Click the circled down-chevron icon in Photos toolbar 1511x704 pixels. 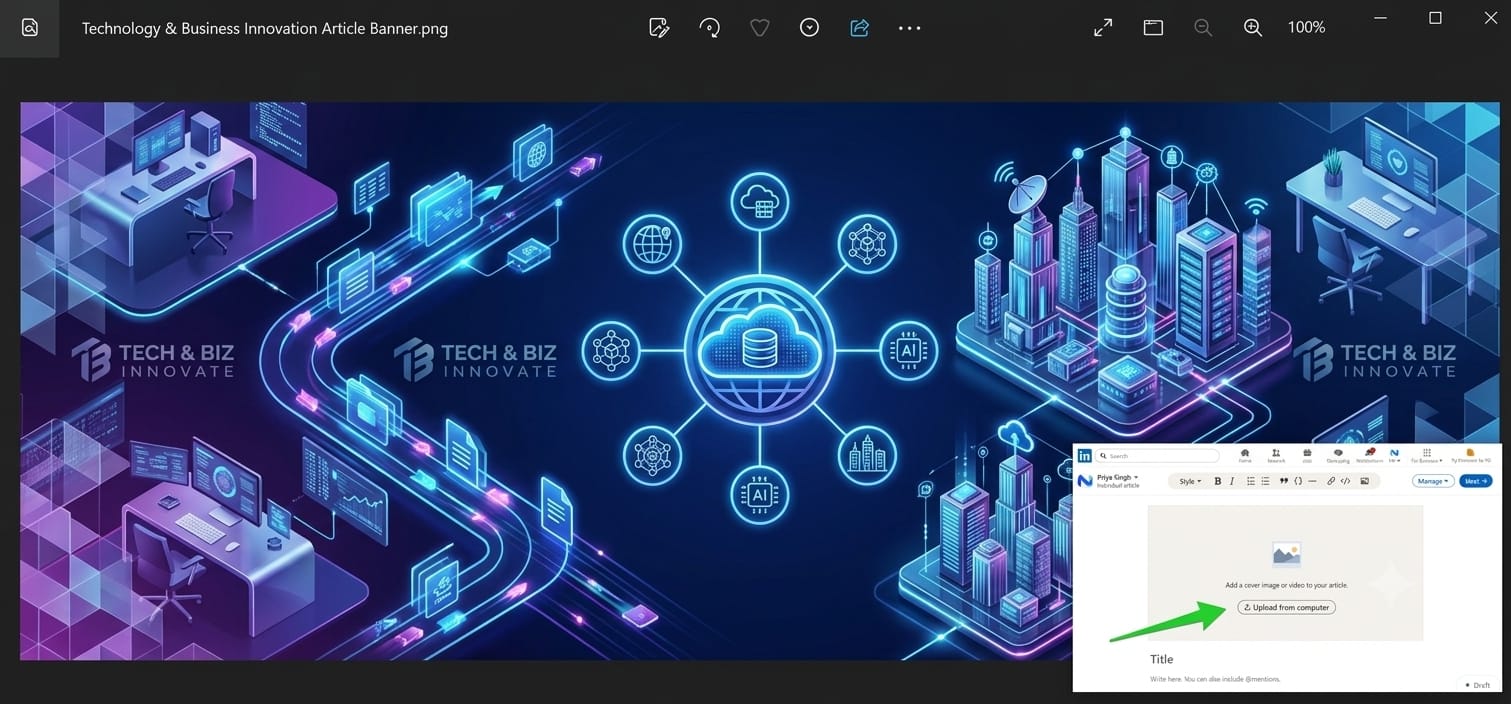(810, 28)
